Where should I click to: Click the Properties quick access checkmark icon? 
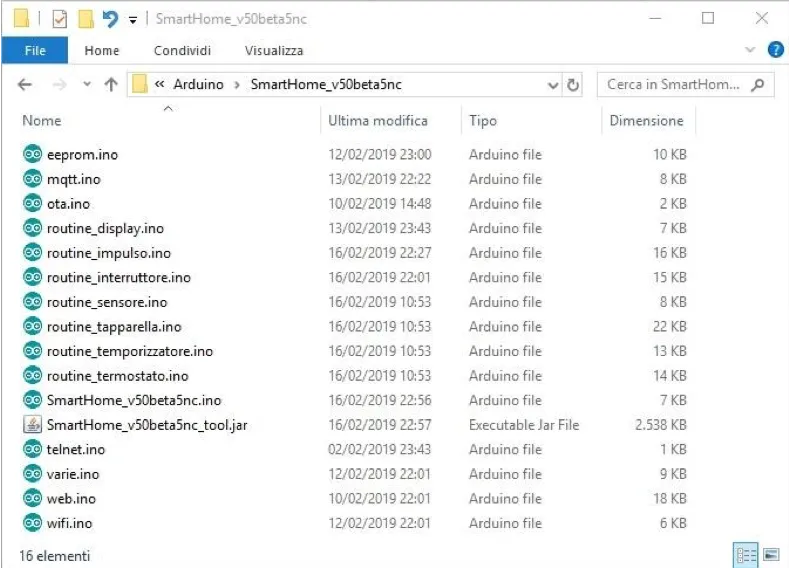tap(59, 19)
